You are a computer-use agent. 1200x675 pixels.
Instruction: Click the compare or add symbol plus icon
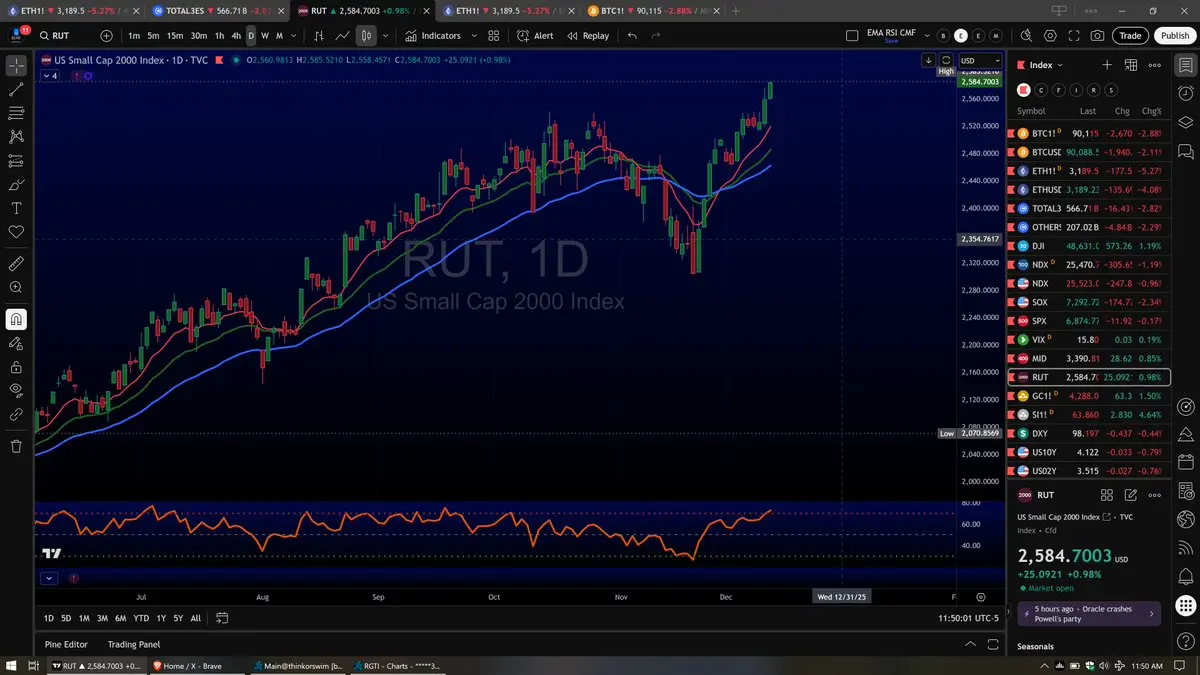coord(107,35)
